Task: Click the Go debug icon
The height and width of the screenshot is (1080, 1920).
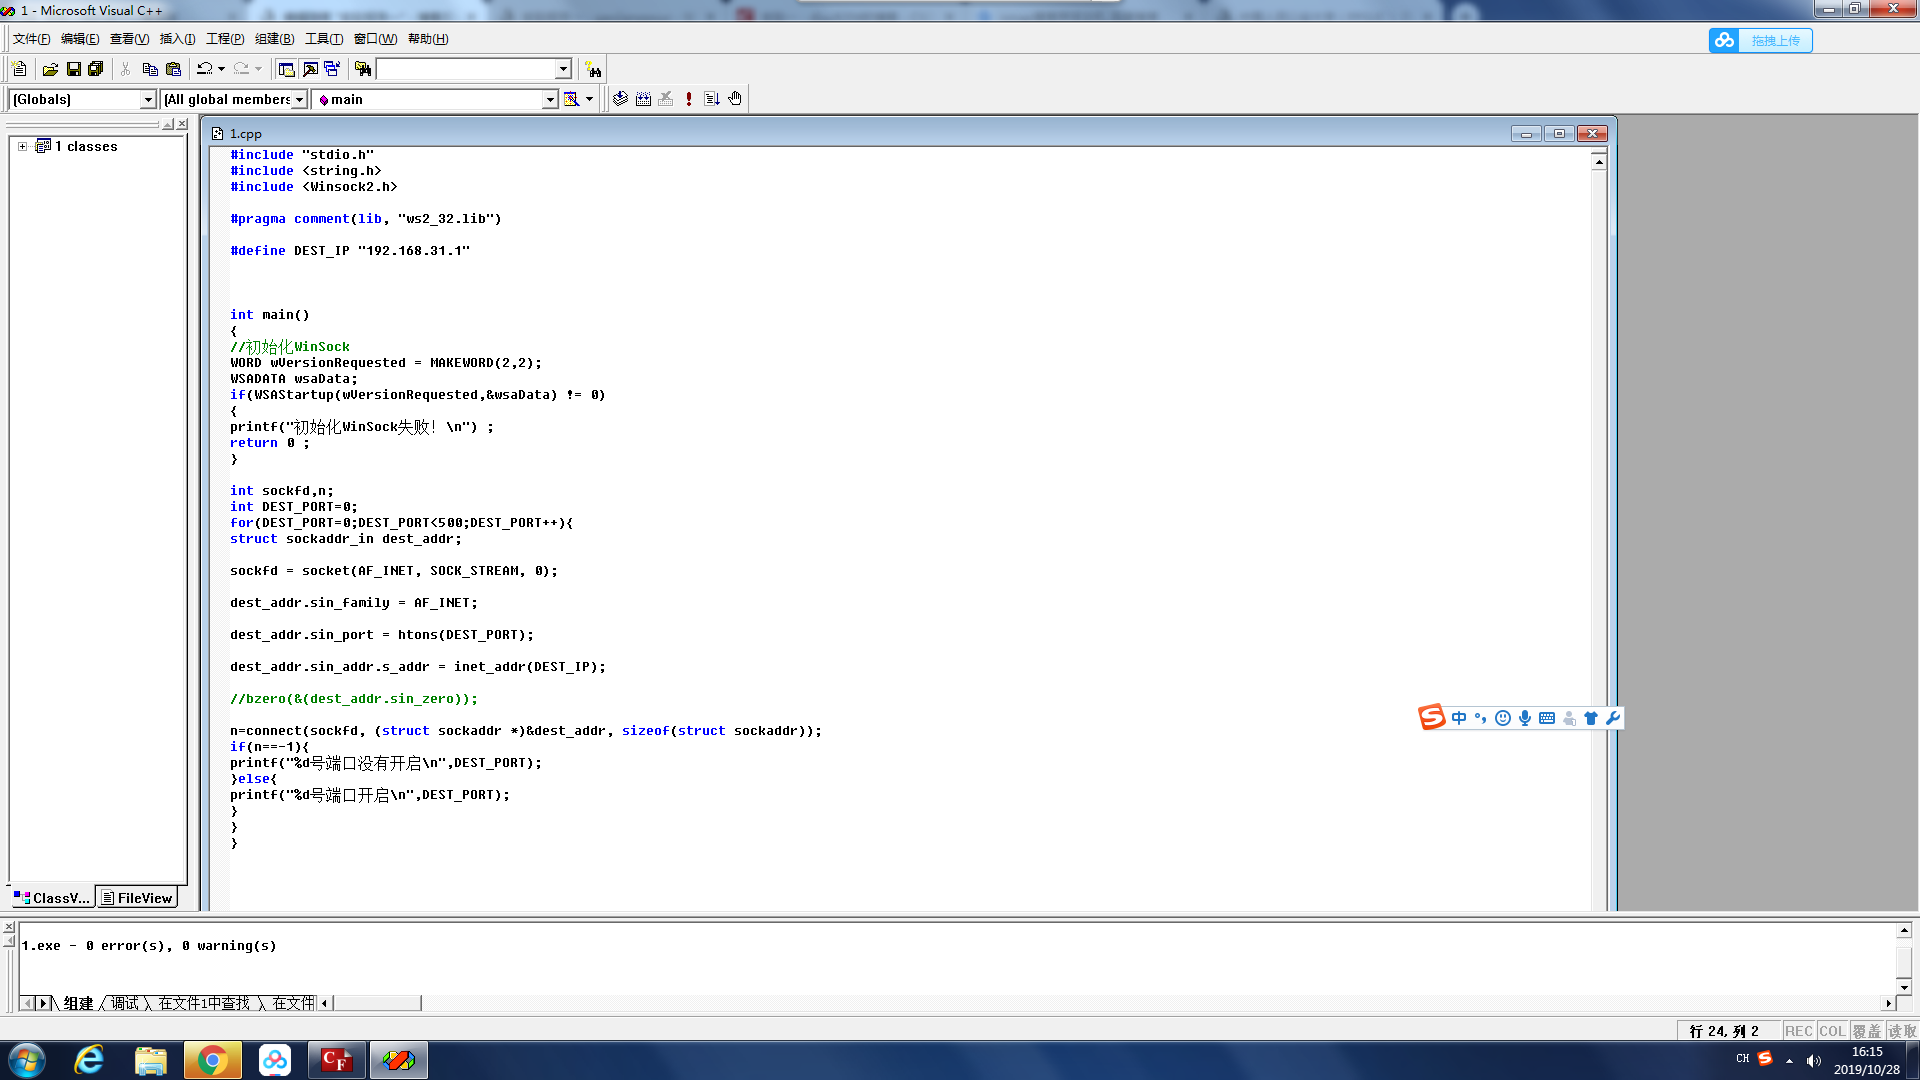Action: [712, 99]
